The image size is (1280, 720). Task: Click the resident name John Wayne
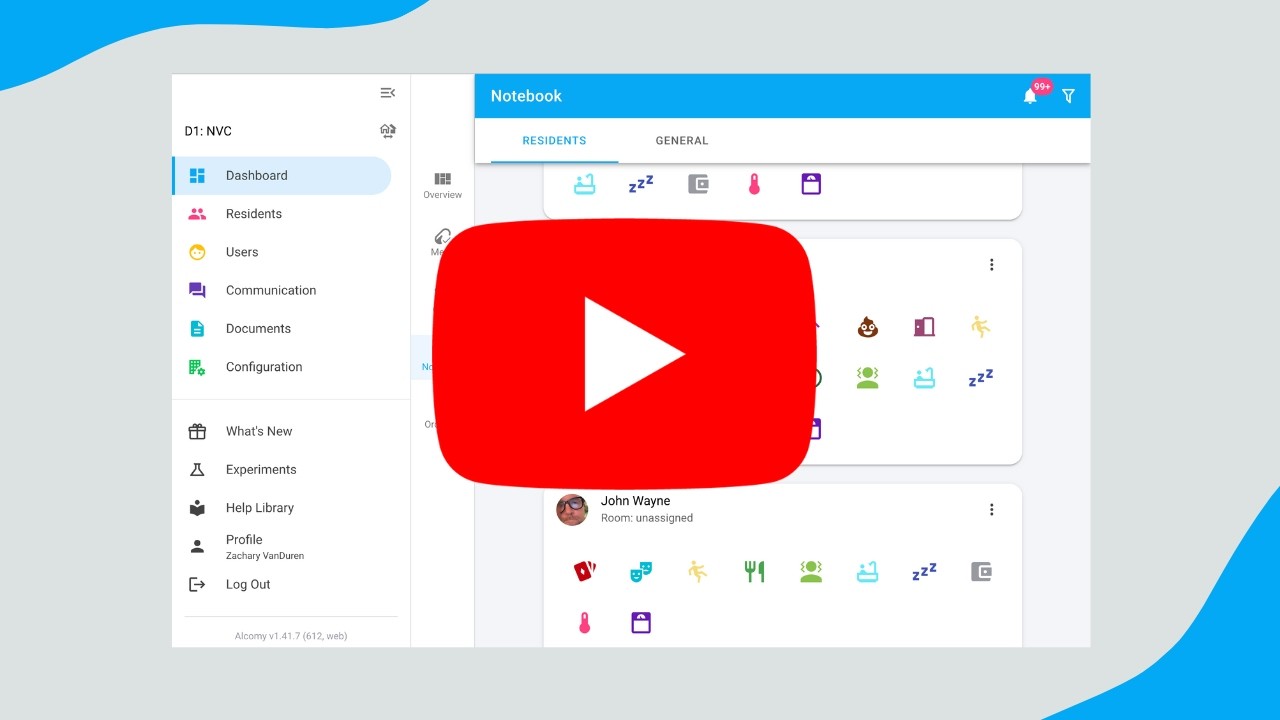[x=636, y=501]
